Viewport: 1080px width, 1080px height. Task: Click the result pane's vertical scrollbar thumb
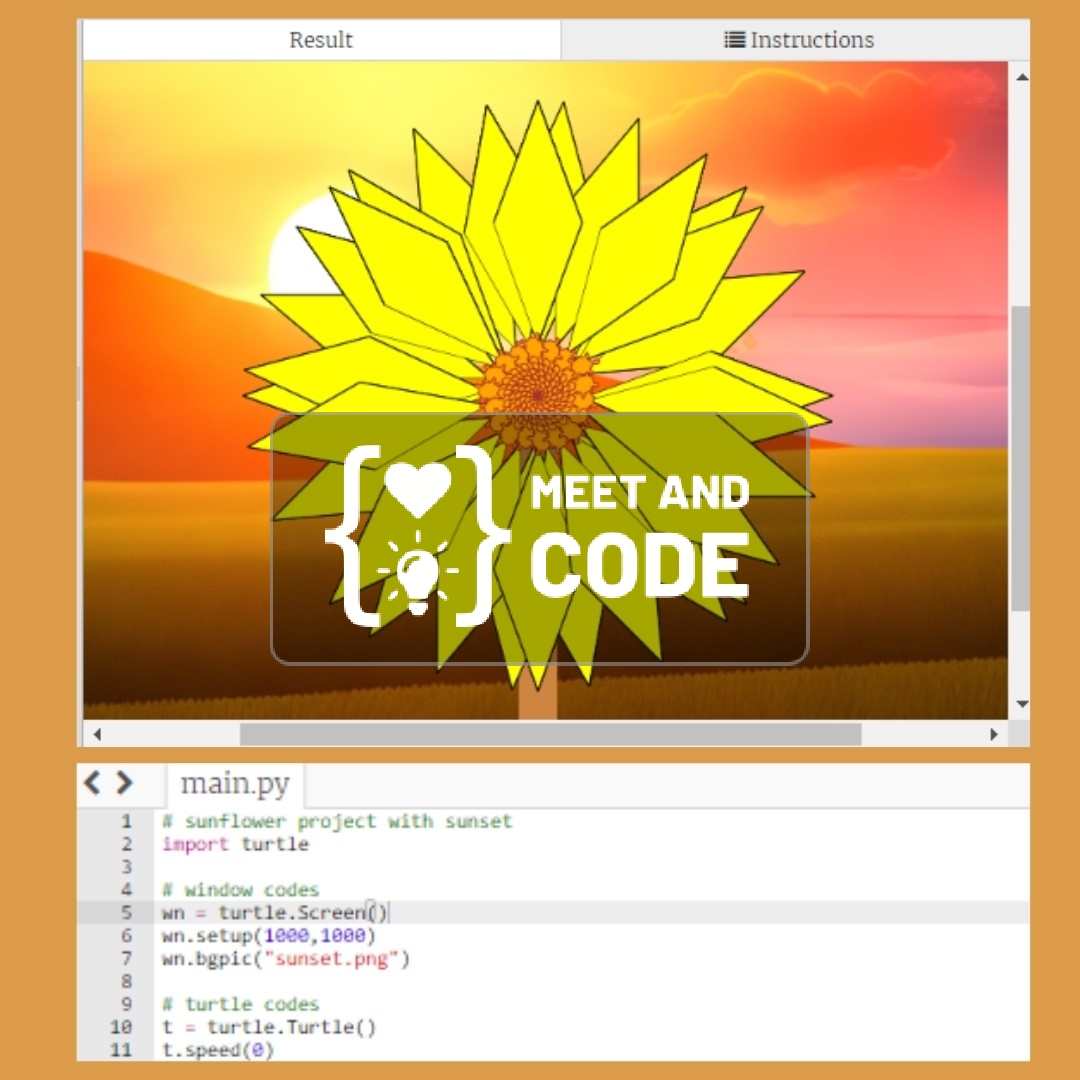point(1021,458)
